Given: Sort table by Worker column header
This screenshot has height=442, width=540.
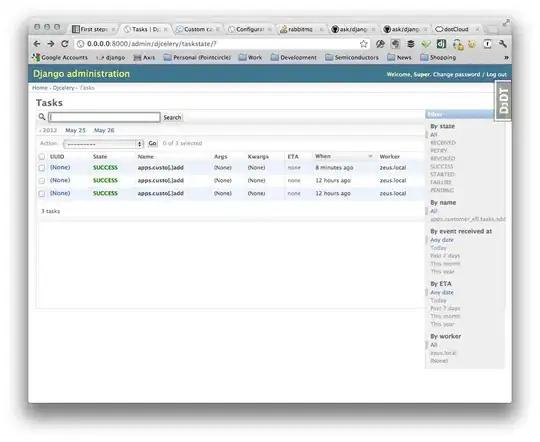Looking at the screenshot, I should pos(390,156).
